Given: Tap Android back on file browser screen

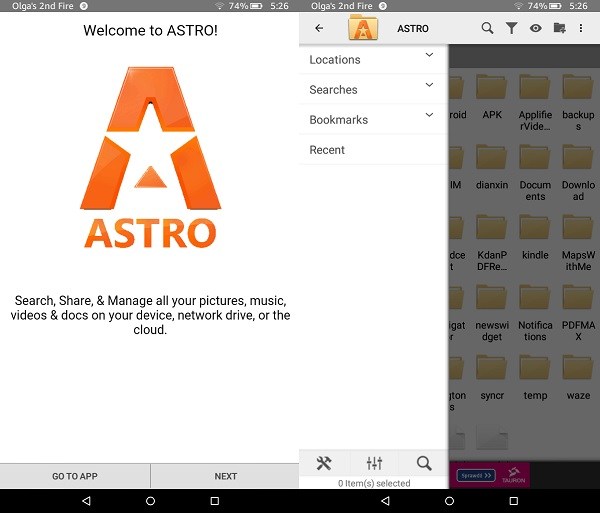Looking at the screenshot, I should (385, 501).
